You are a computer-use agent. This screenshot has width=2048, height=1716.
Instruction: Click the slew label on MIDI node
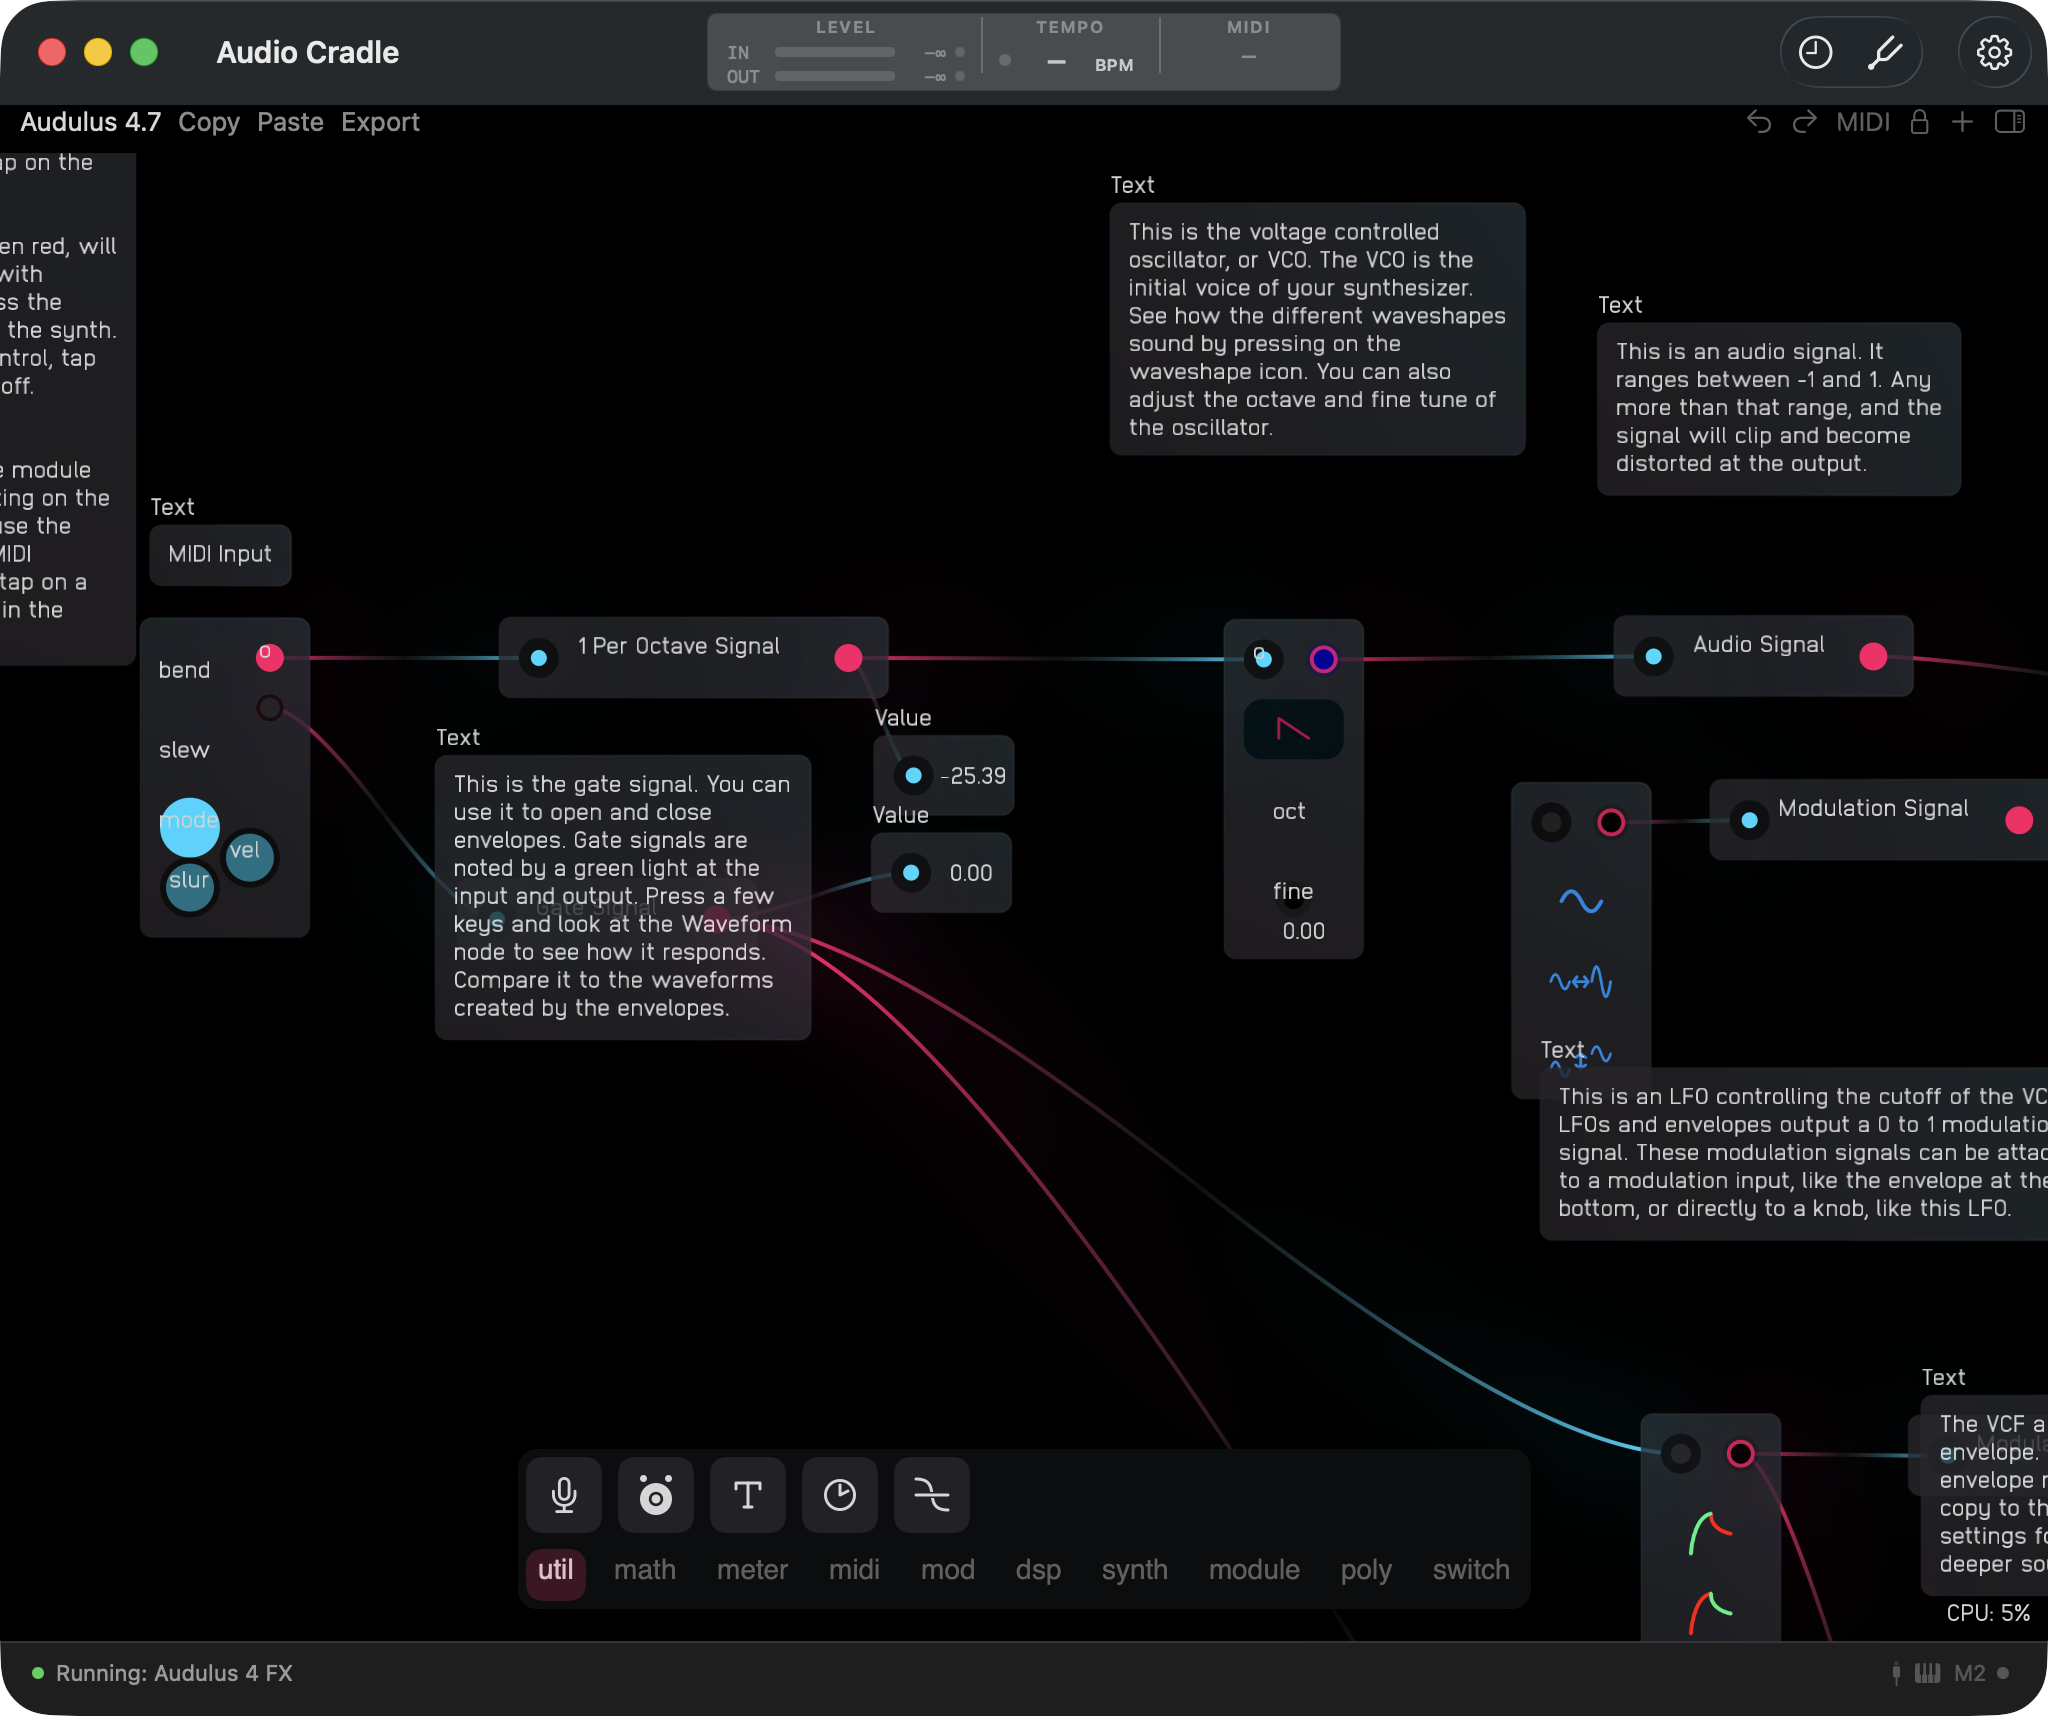point(184,750)
